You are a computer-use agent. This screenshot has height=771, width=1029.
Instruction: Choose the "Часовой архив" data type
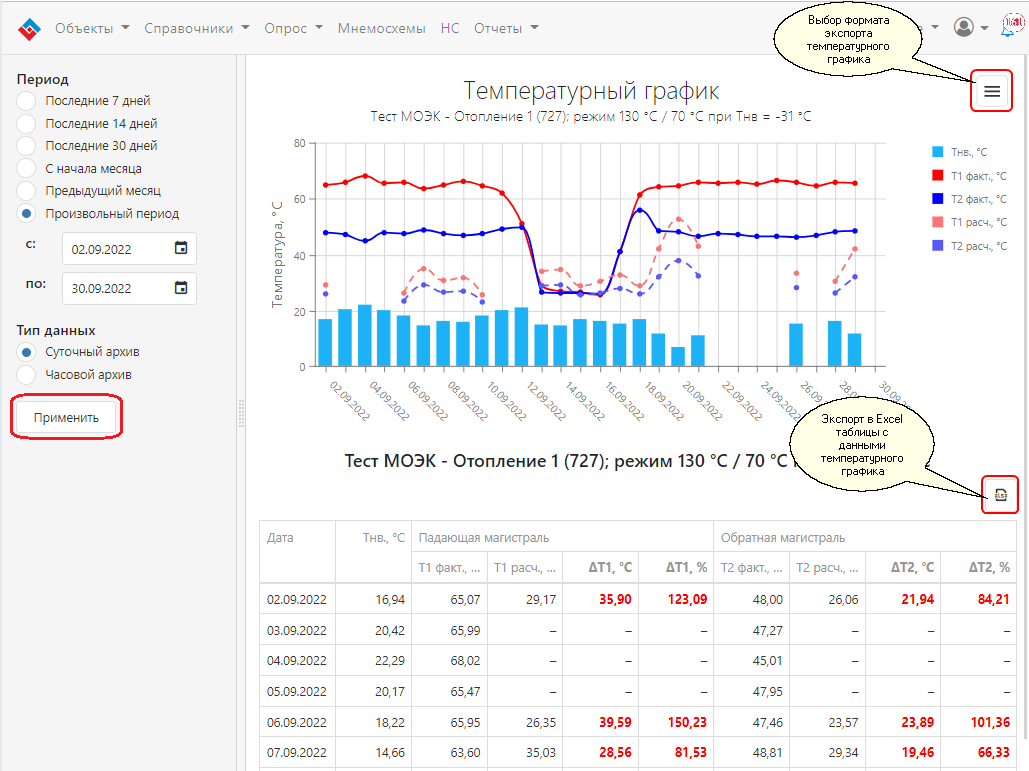click(27, 374)
